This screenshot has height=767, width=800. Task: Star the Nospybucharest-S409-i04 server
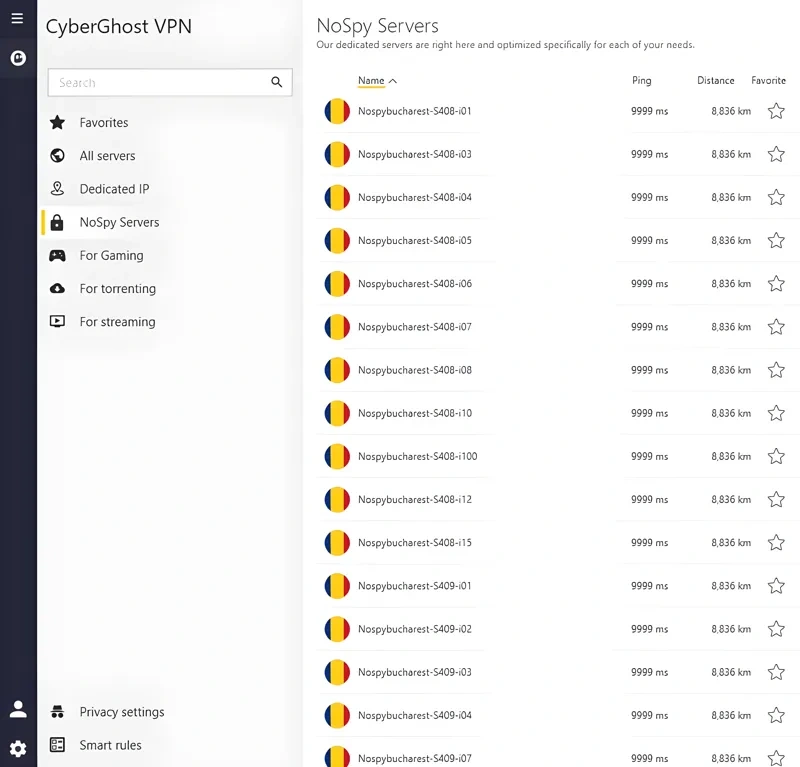click(x=776, y=715)
